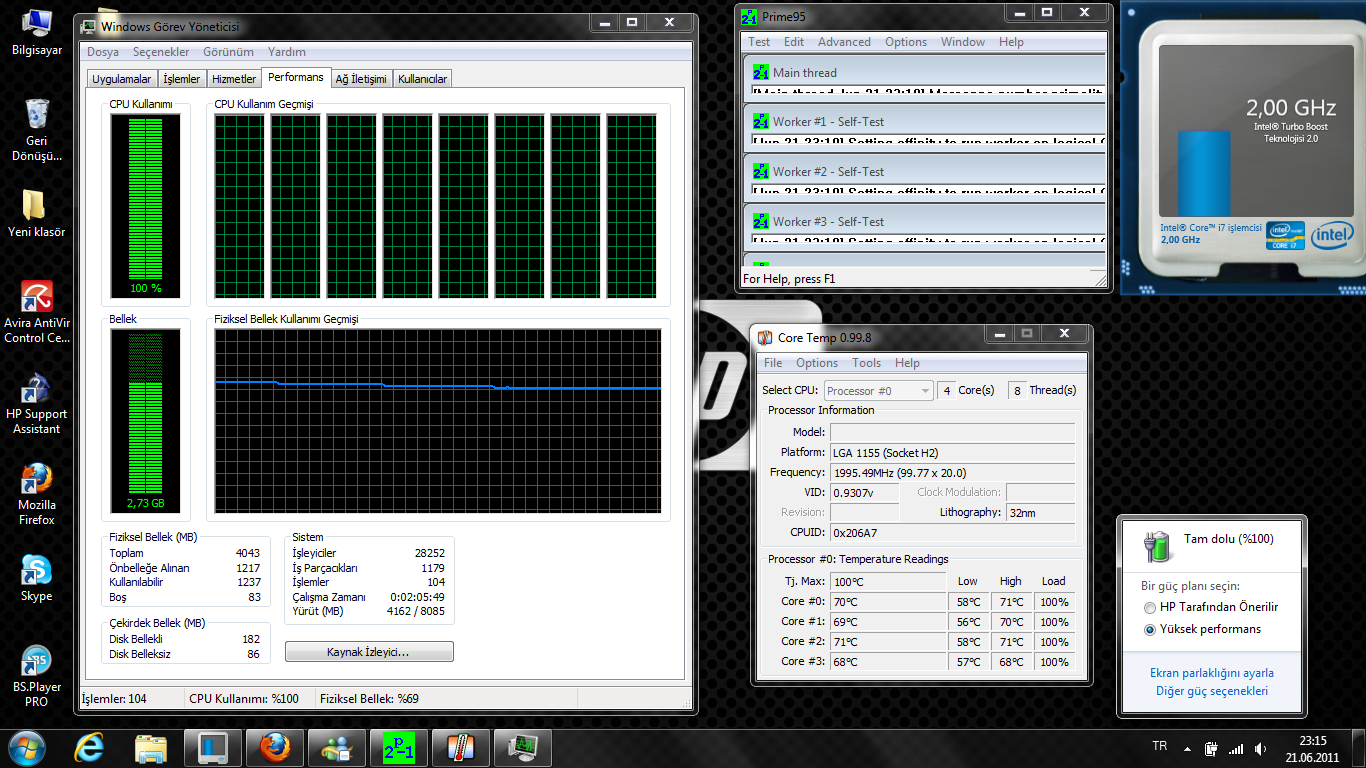Open Prime95 Options menu
1366x768 pixels.
tap(906, 42)
